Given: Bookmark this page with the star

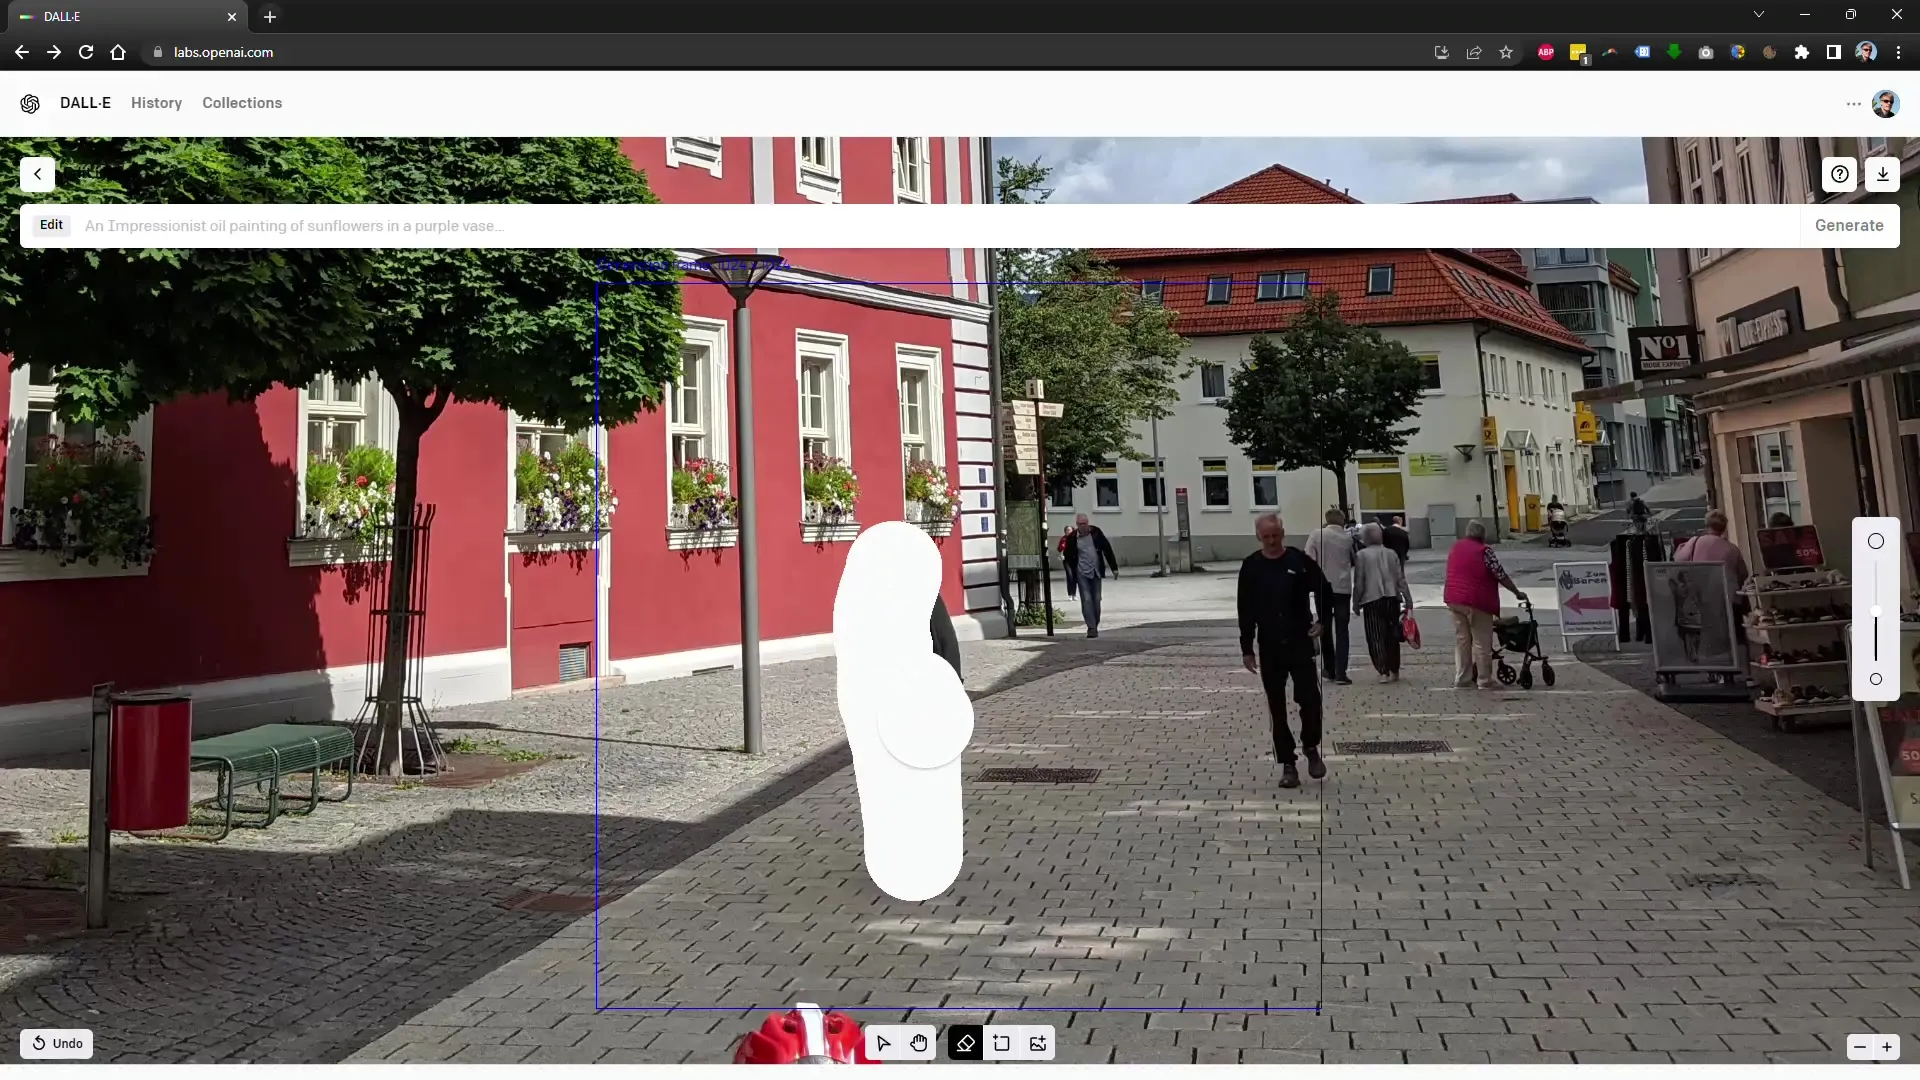Looking at the screenshot, I should [1506, 52].
